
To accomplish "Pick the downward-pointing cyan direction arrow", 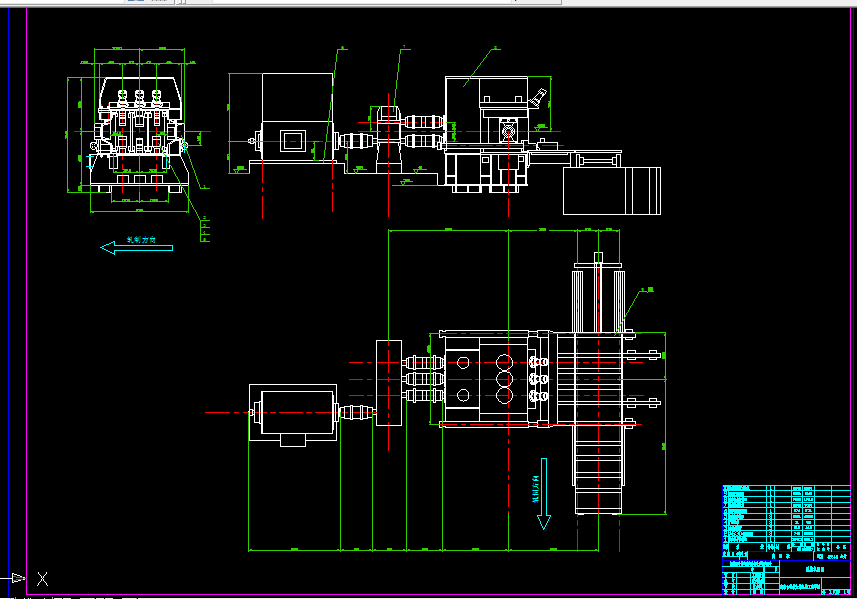I will [x=544, y=494].
